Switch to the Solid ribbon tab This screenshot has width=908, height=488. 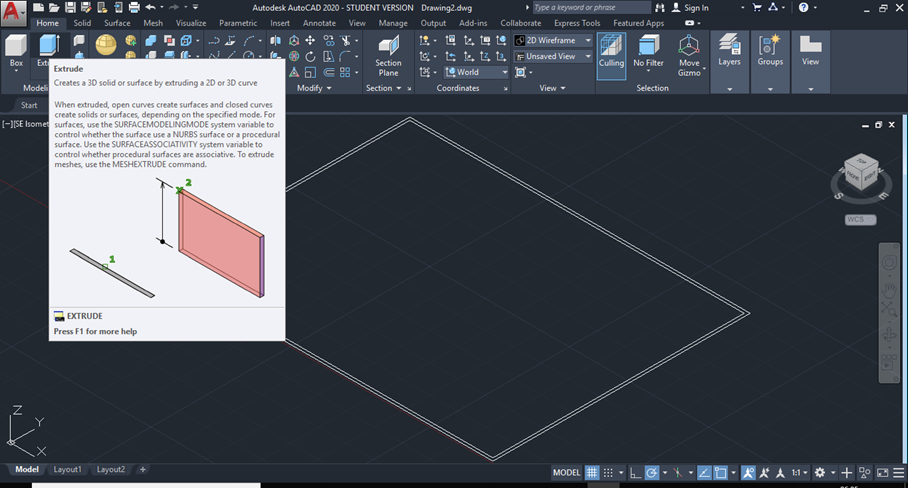click(82, 23)
